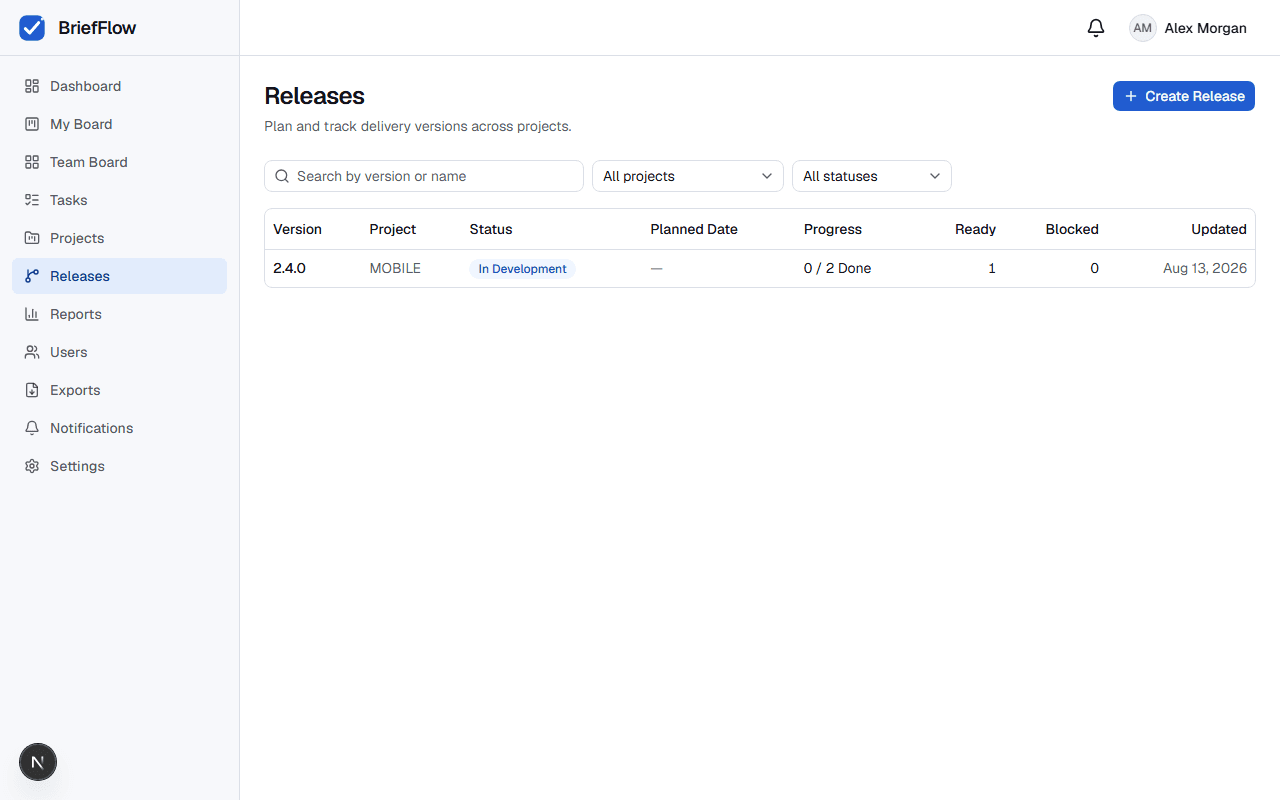Click the Users people icon
The width and height of the screenshot is (1280, 800).
32,352
